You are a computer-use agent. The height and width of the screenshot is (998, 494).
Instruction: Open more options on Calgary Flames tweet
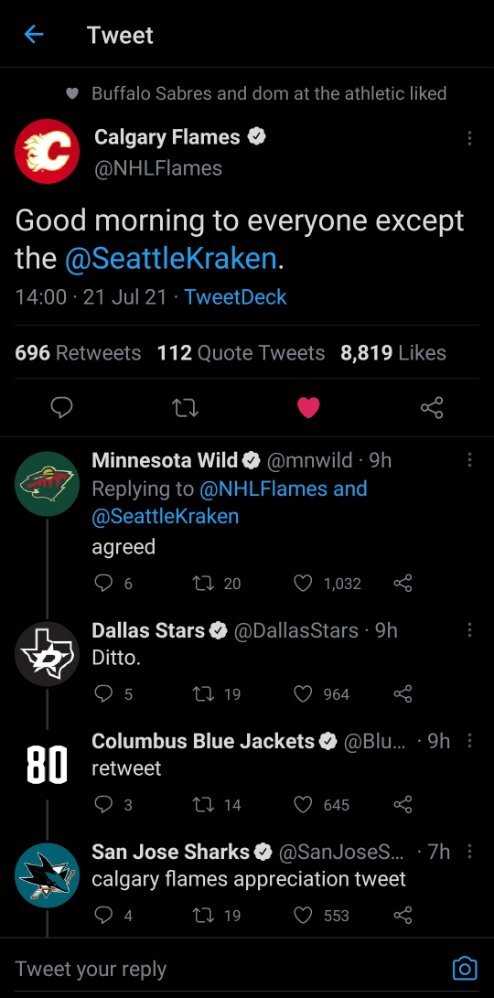pos(470,137)
